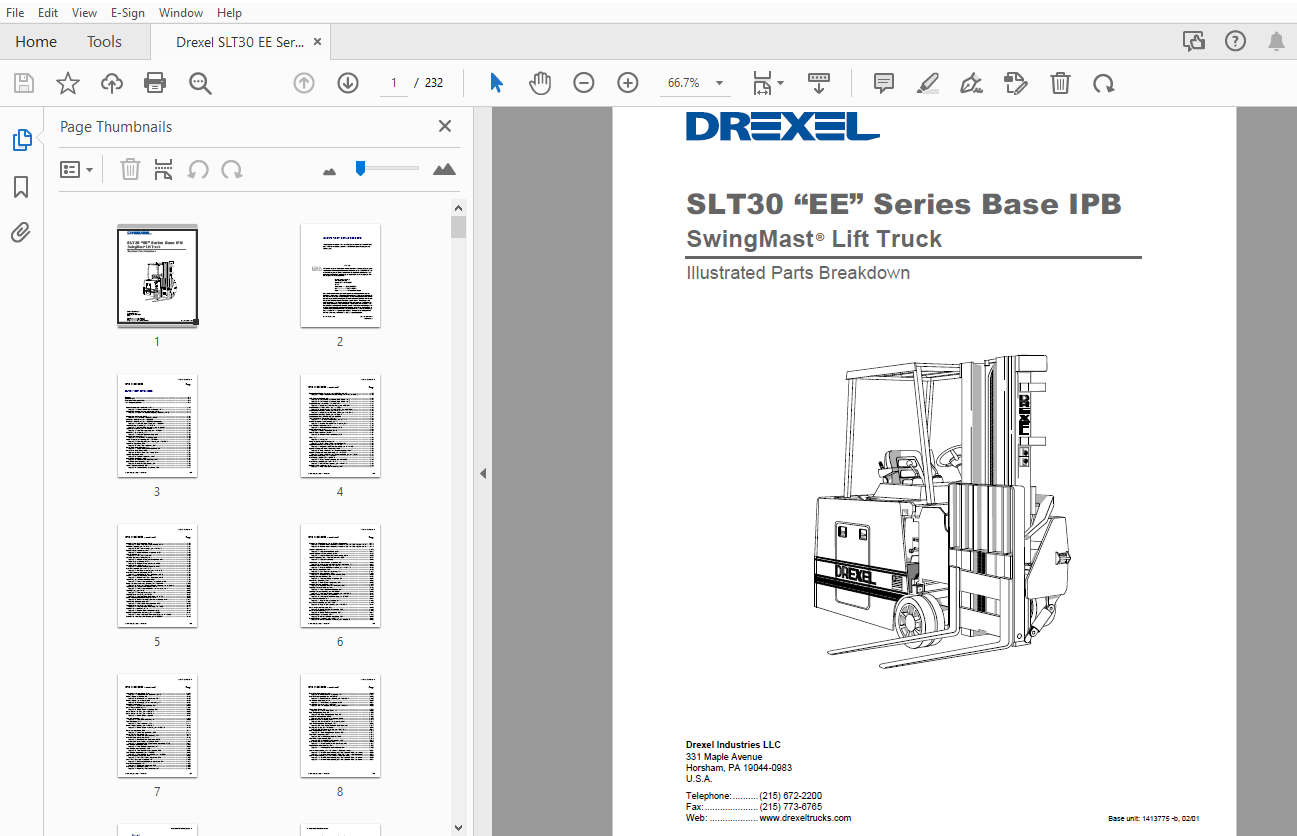
Task: Open the find text magnifier
Action: pyautogui.click(x=200, y=83)
